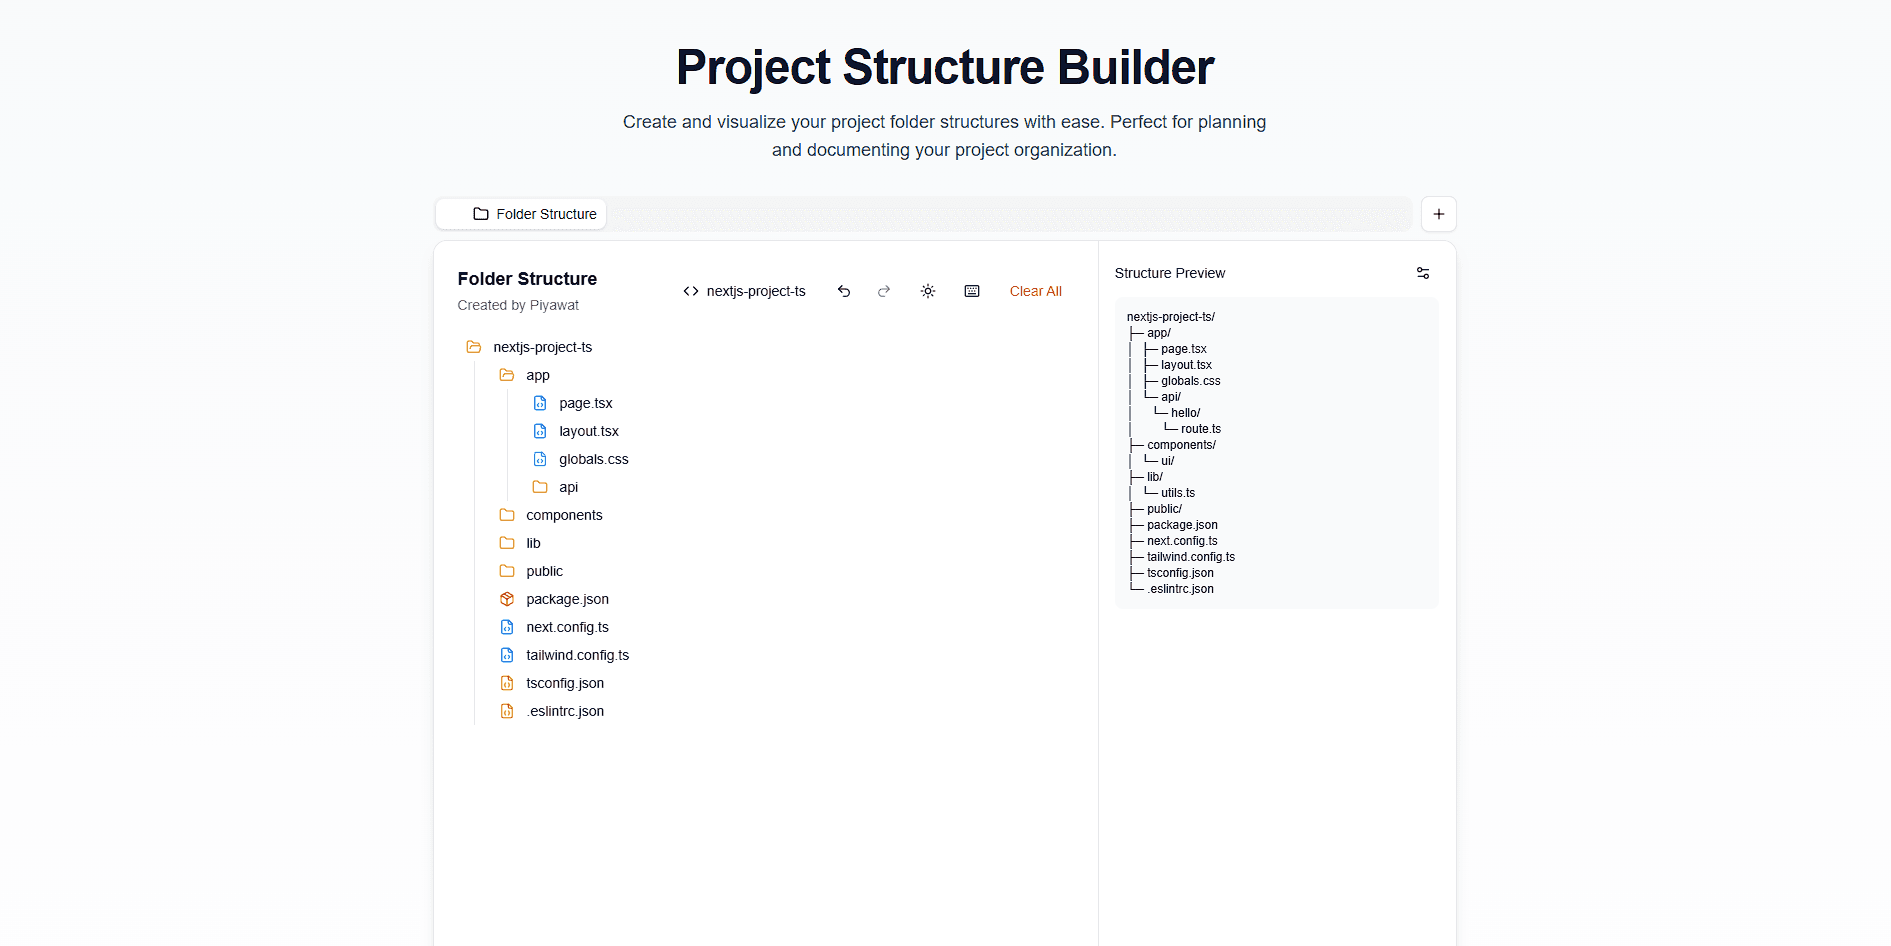Viewport: 1891px width, 946px height.
Task: Click the file icon beside .eslintrc.json
Action: 507,711
